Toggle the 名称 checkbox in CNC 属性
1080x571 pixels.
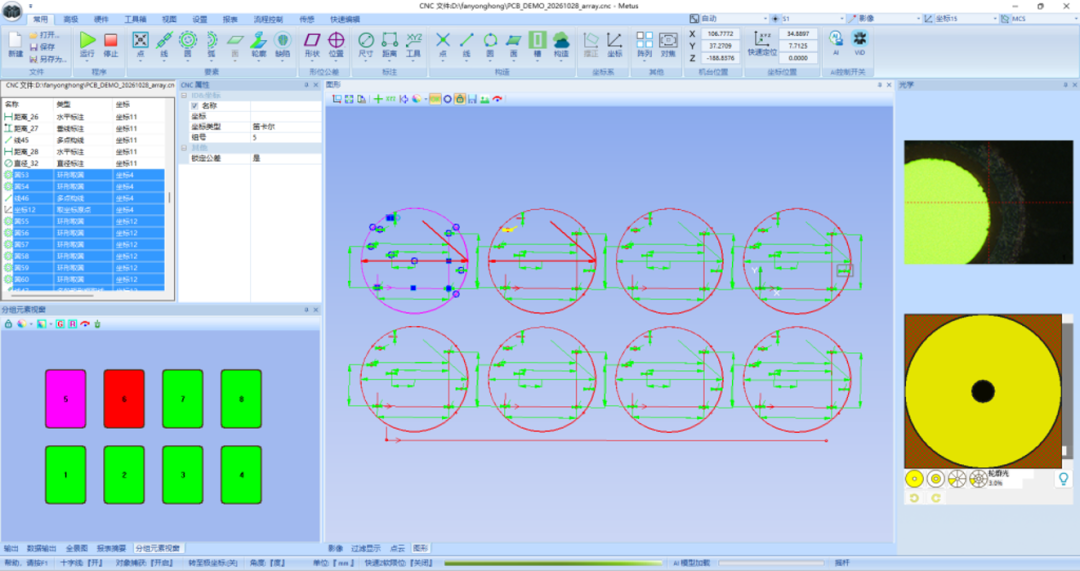[194, 106]
